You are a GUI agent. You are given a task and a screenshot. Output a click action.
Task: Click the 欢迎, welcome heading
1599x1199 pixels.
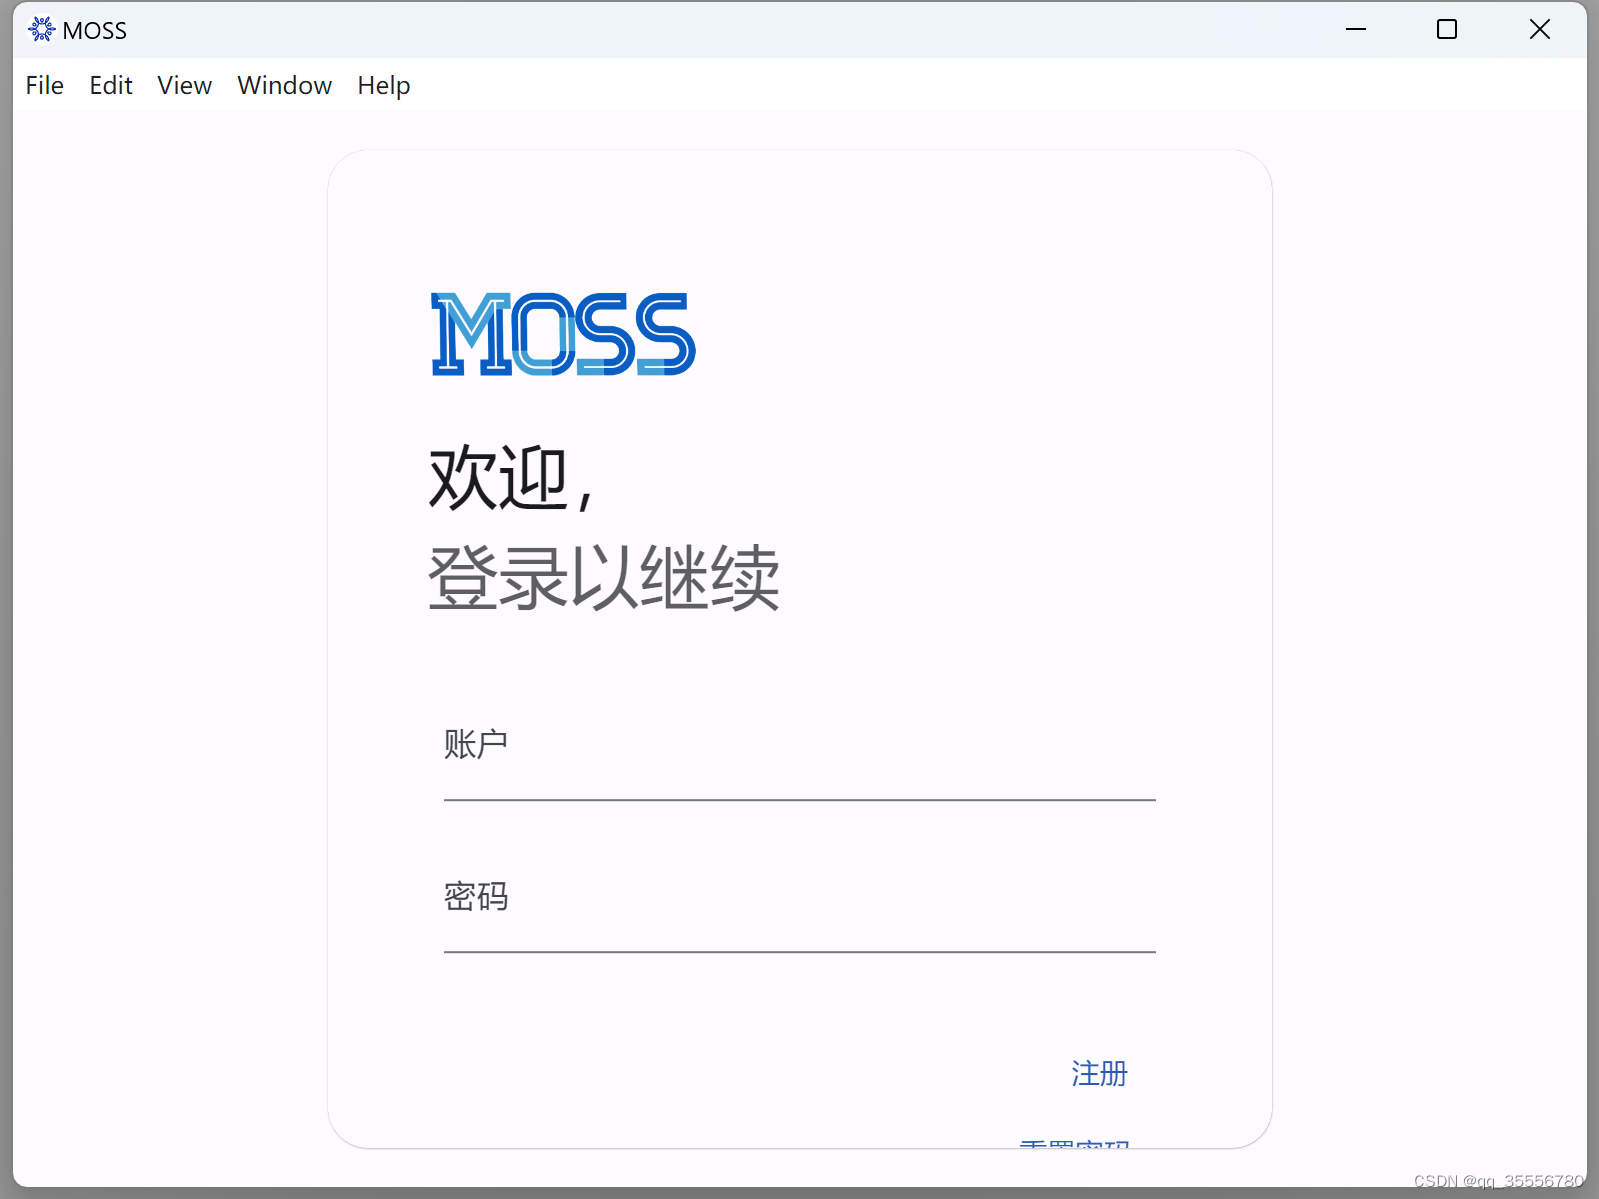pyautogui.click(x=512, y=478)
